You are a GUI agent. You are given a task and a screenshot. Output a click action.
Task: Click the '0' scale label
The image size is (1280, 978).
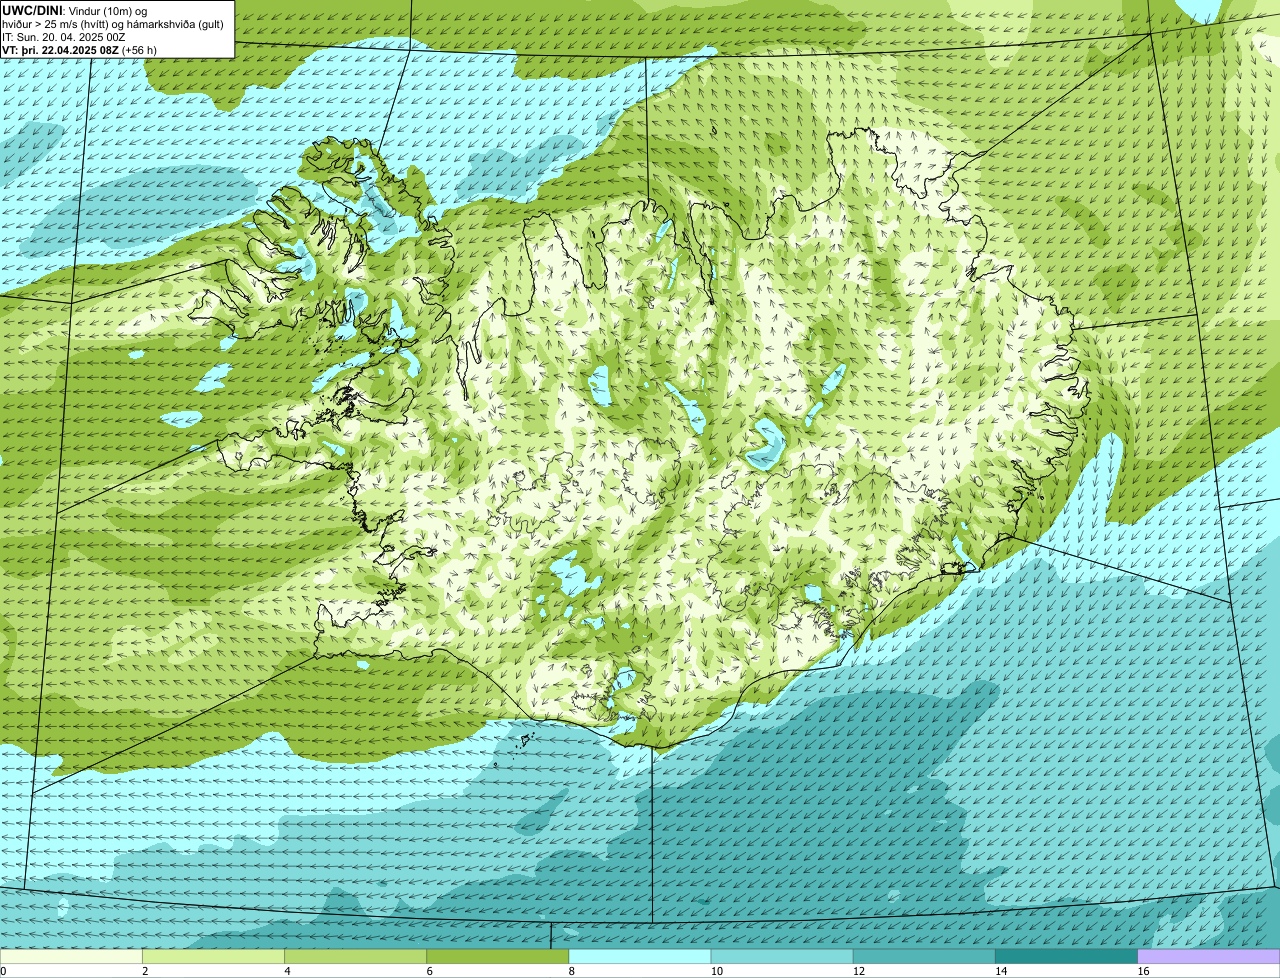pos(4,971)
